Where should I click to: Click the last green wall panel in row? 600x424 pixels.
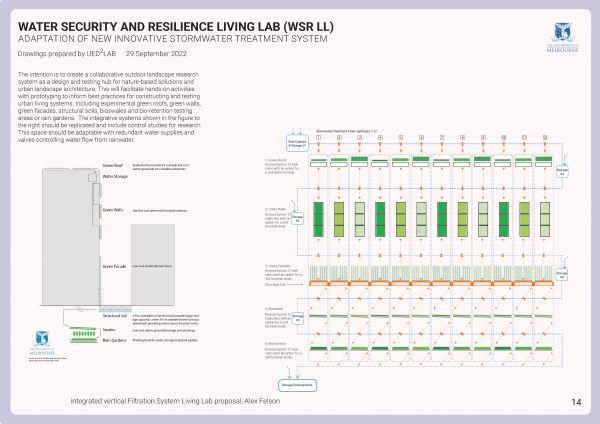pyautogui.click(x=545, y=219)
